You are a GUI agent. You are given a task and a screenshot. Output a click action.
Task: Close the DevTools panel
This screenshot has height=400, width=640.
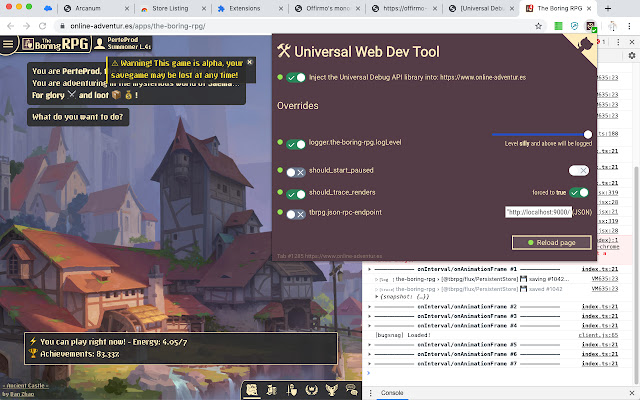[x=632, y=42]
